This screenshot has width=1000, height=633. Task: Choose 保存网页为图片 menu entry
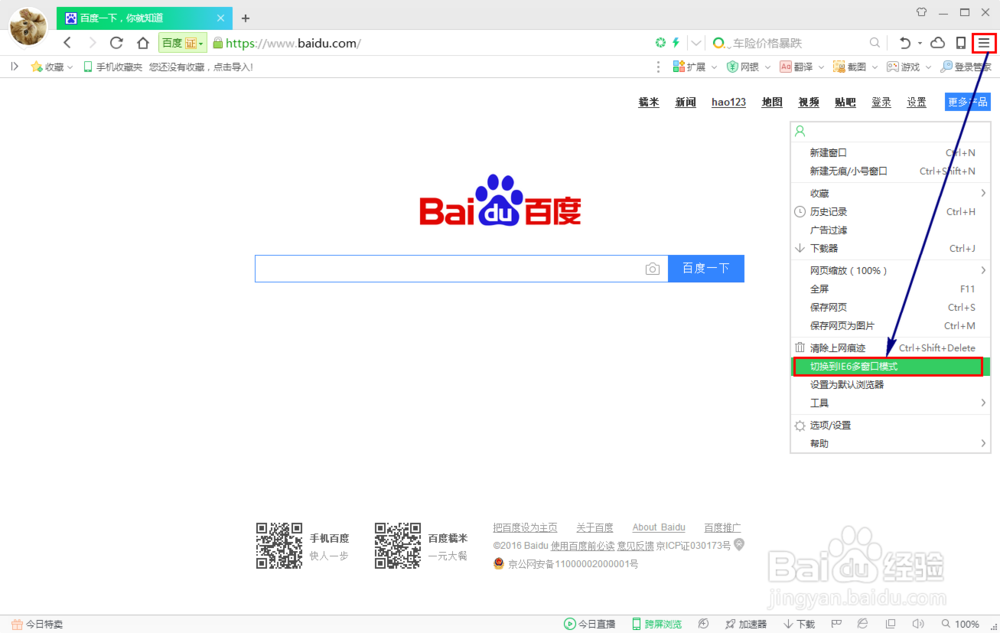(890, 326)
